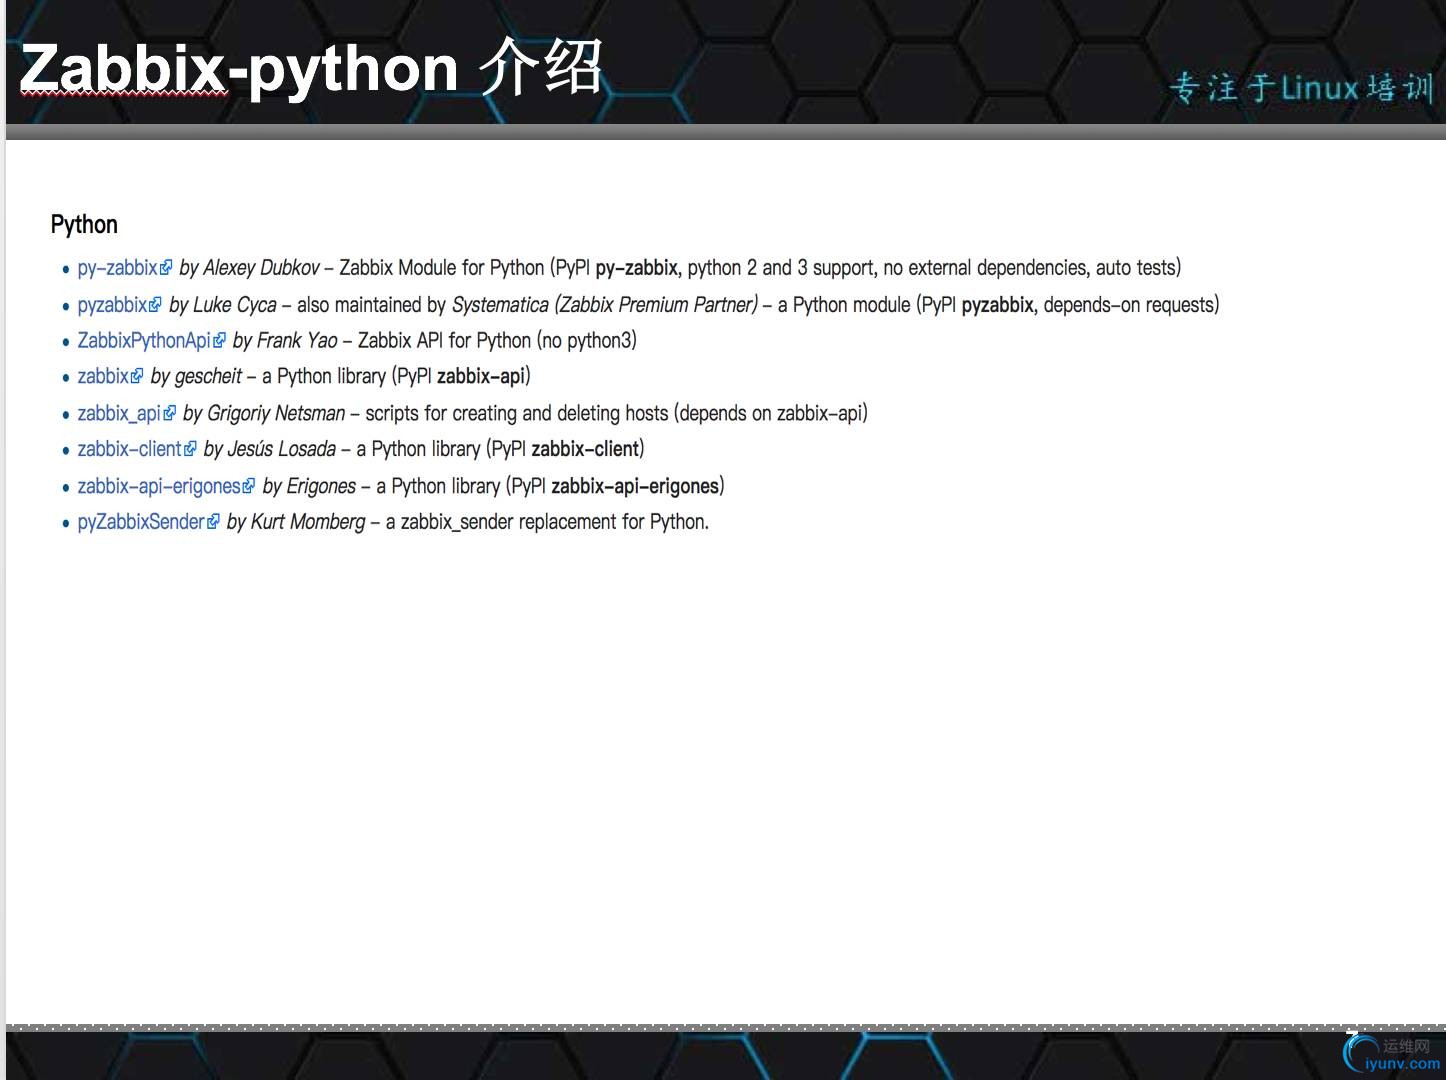Click external-link icon next to pyZabbixSender
Image resolution: width=1446 pixels, height=1080 pixels.
(213, 522)
